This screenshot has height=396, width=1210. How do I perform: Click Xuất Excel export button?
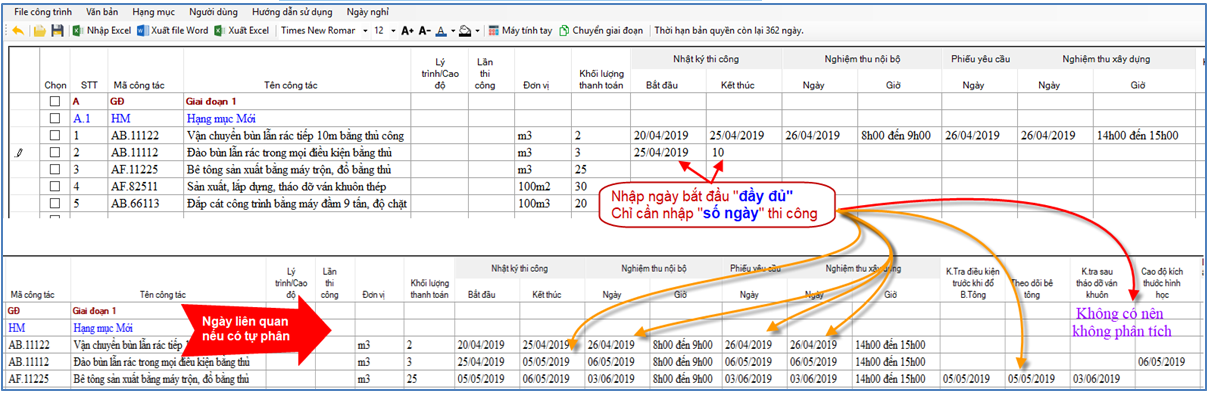click(x=241, y=31)
